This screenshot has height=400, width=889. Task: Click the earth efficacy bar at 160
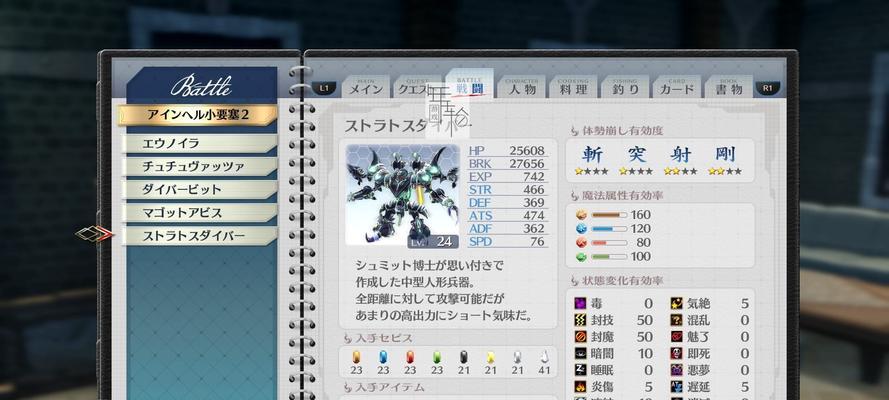[x=609, y=215]
